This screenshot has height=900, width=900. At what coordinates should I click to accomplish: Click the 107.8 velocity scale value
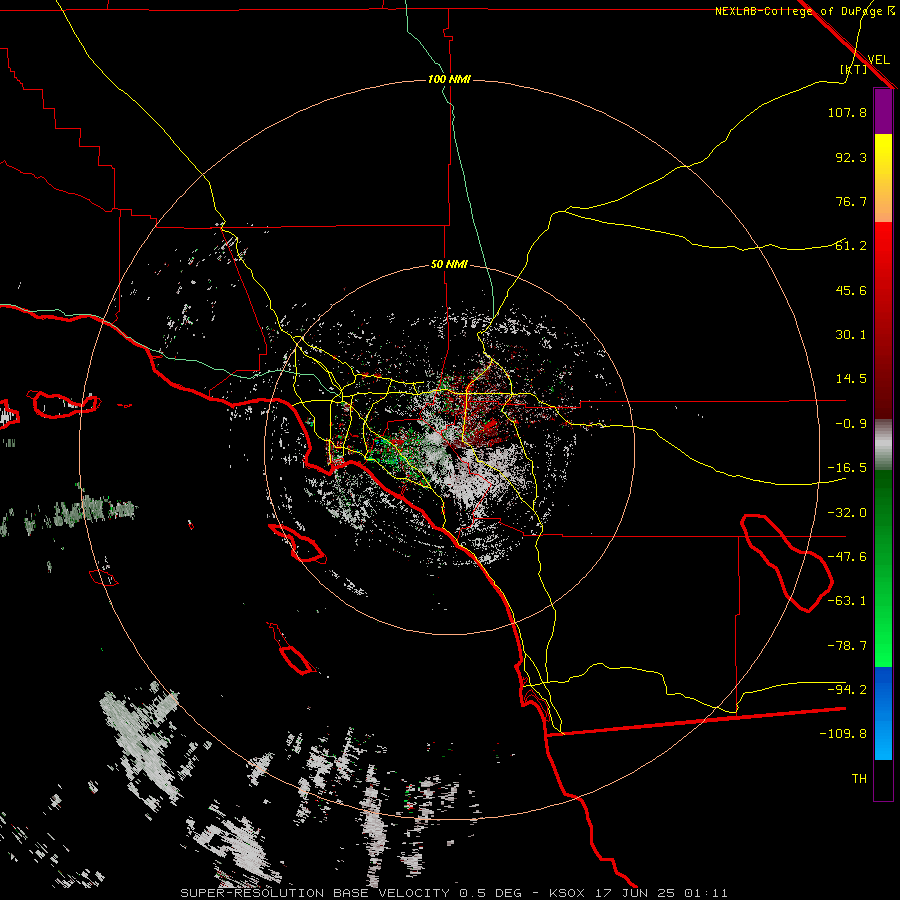847,112
